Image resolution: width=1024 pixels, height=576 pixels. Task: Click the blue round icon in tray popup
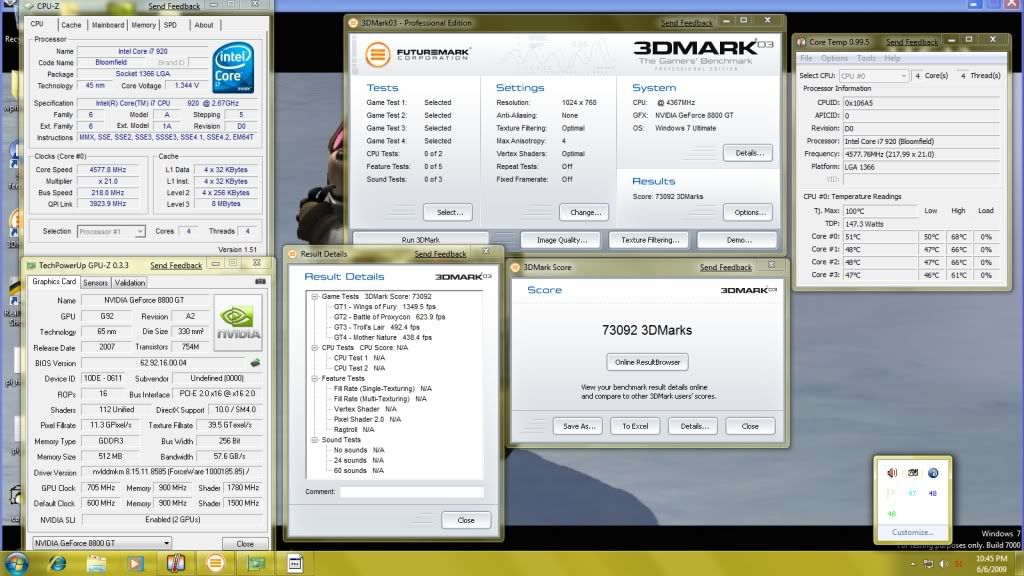pyautogui.click(x=933, y=472)
